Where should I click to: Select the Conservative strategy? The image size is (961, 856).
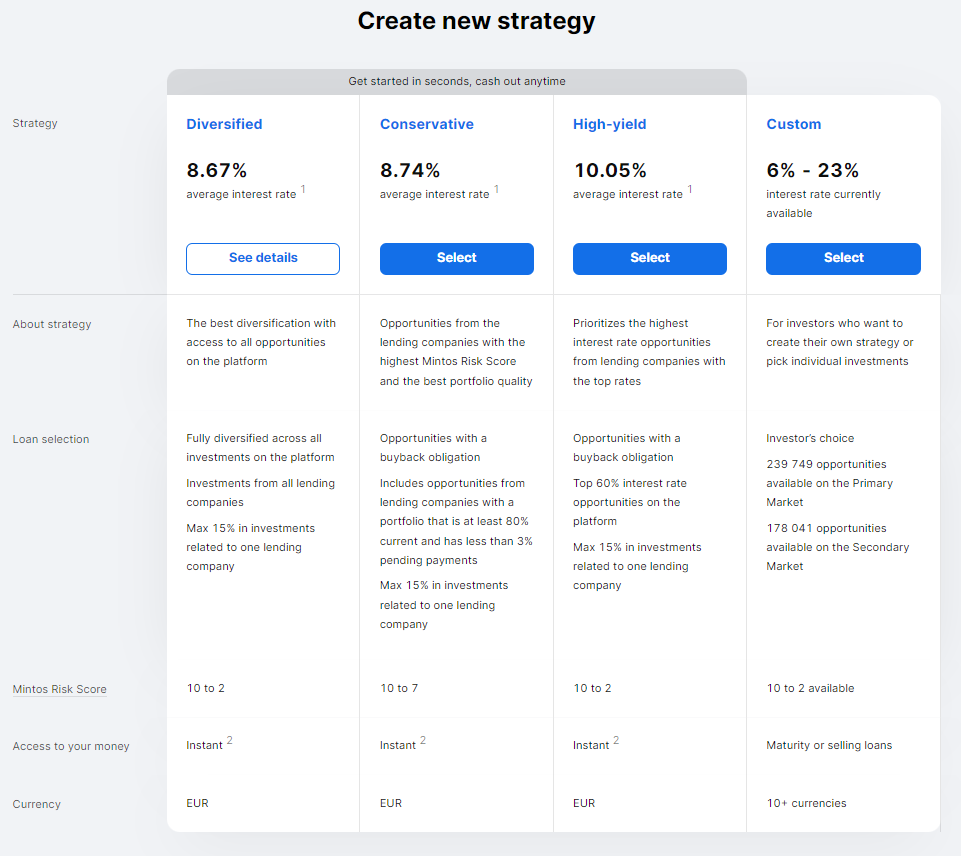pyautogui.click(x=456, y=258)
